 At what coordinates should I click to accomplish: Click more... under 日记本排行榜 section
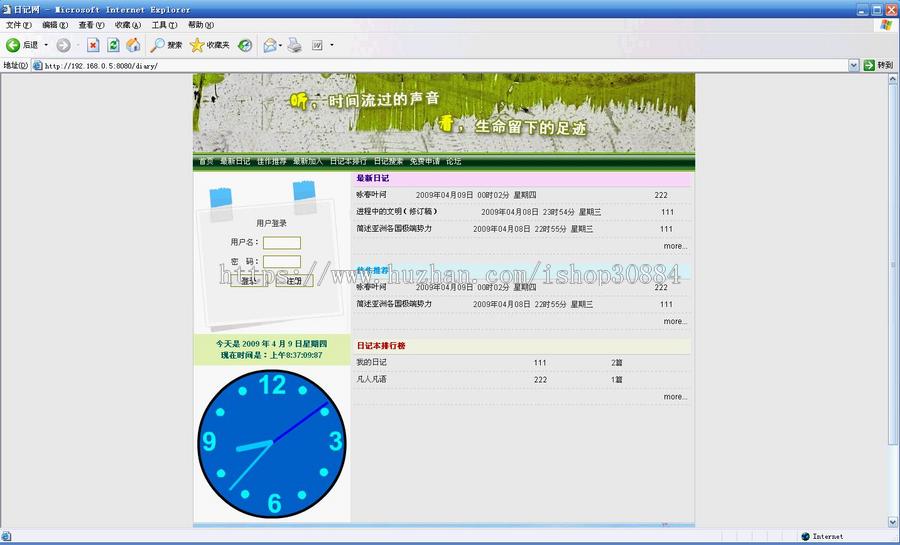click(x=675, y=396)
